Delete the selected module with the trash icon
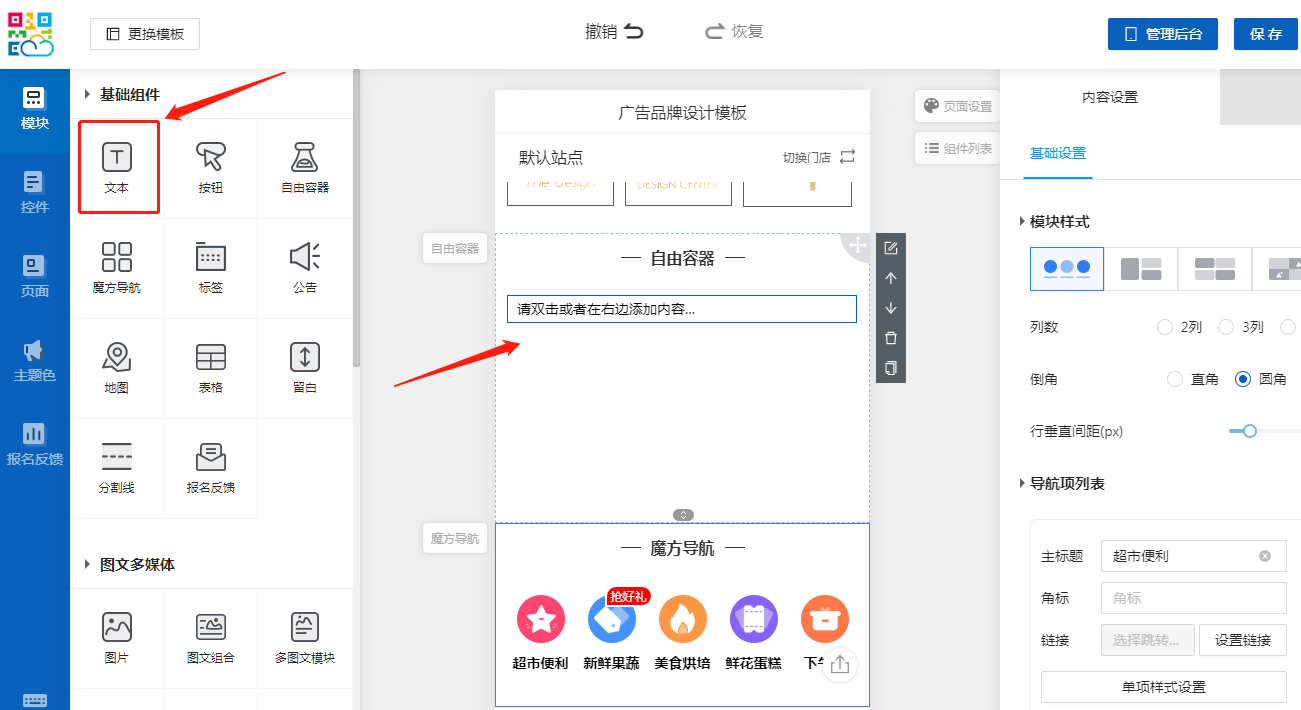This screenshot has height=710, width=1301. click(891, 338)
